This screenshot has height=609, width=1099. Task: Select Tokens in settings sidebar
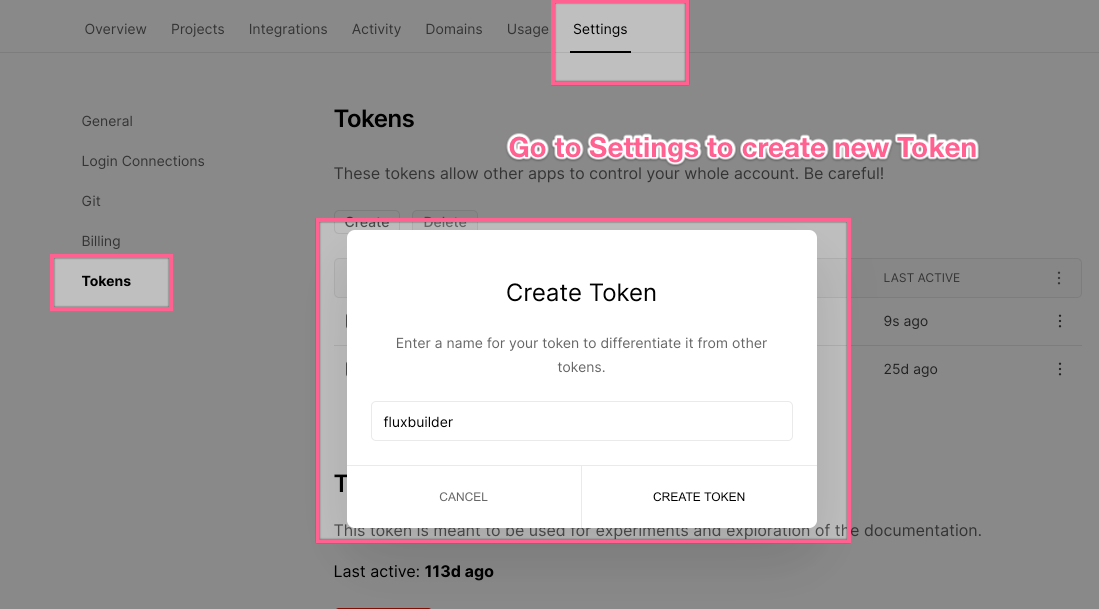tap(106, 281)
